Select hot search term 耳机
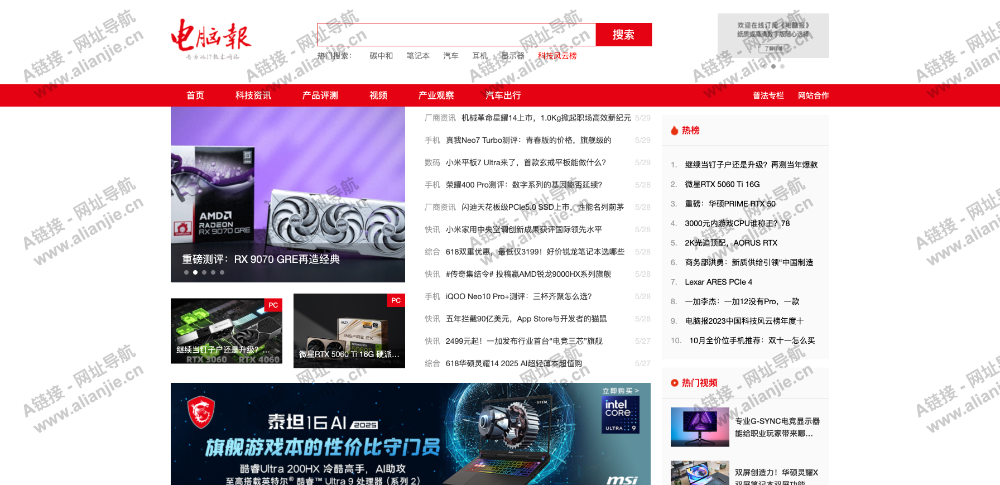 click(480, 56)
